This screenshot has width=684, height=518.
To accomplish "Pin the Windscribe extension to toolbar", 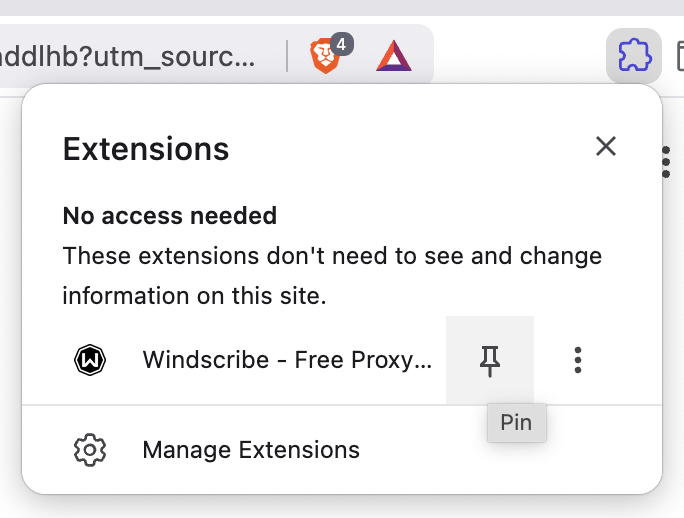I will point(489,360).
